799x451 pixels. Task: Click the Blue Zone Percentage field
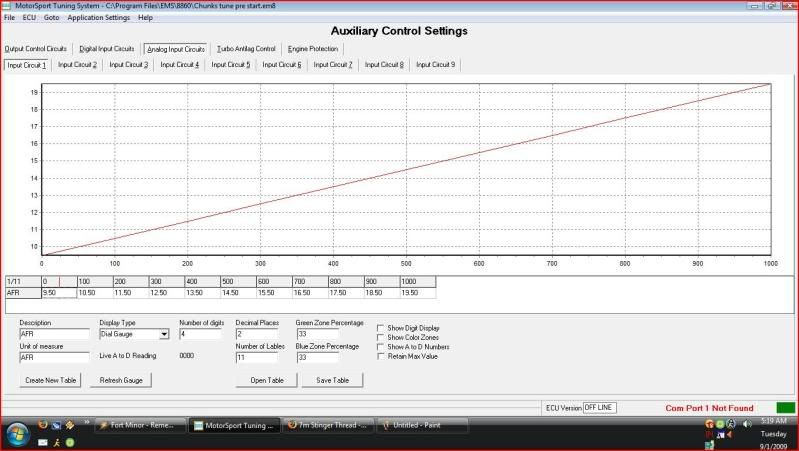317,358
